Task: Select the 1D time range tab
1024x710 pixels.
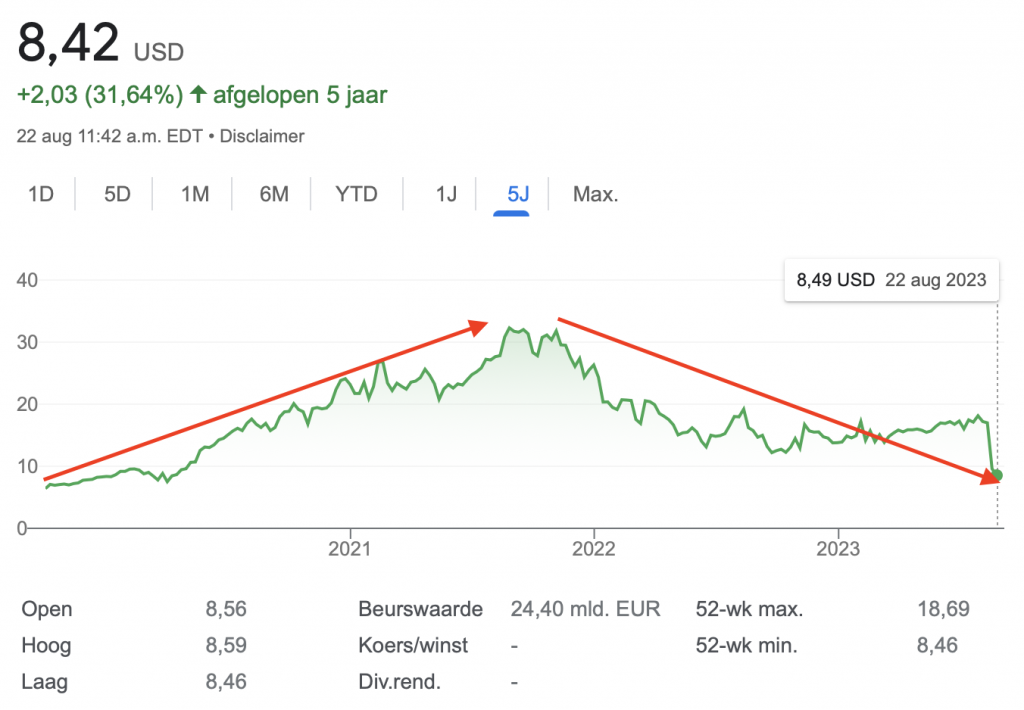Action: pyautogui.click(x=41, y=194)
